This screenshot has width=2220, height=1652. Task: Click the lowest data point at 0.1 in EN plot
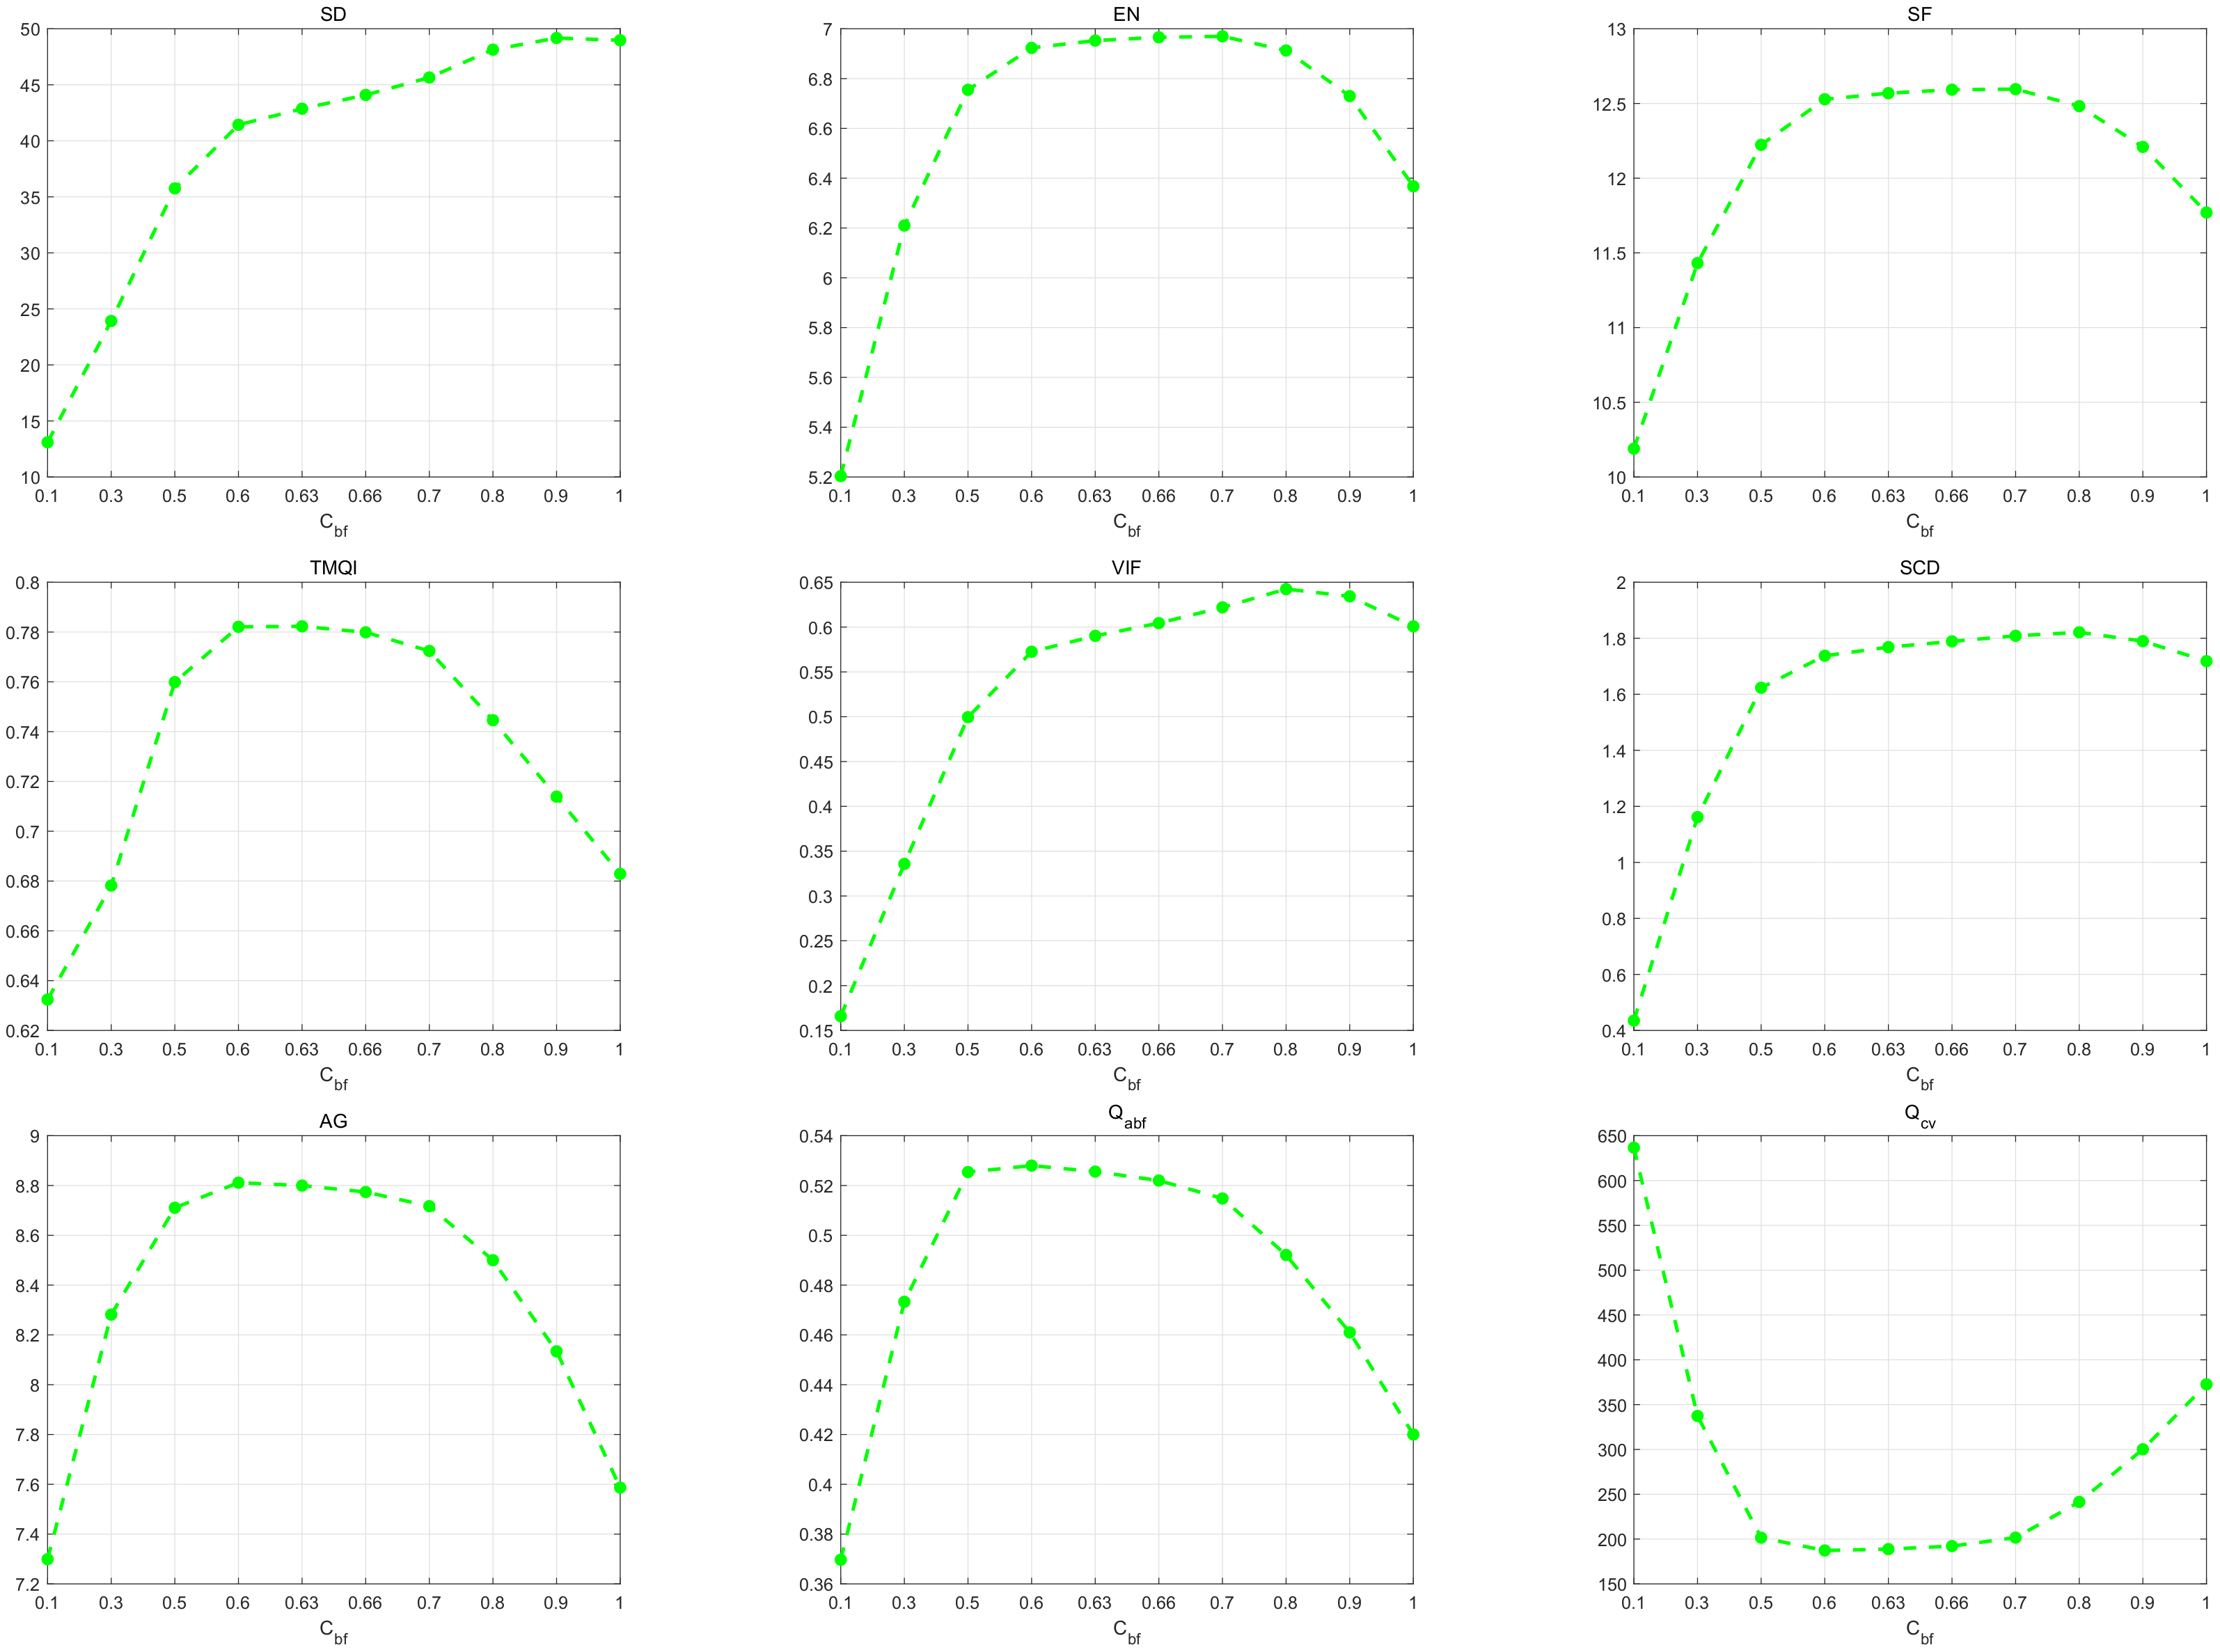[840, 476]
